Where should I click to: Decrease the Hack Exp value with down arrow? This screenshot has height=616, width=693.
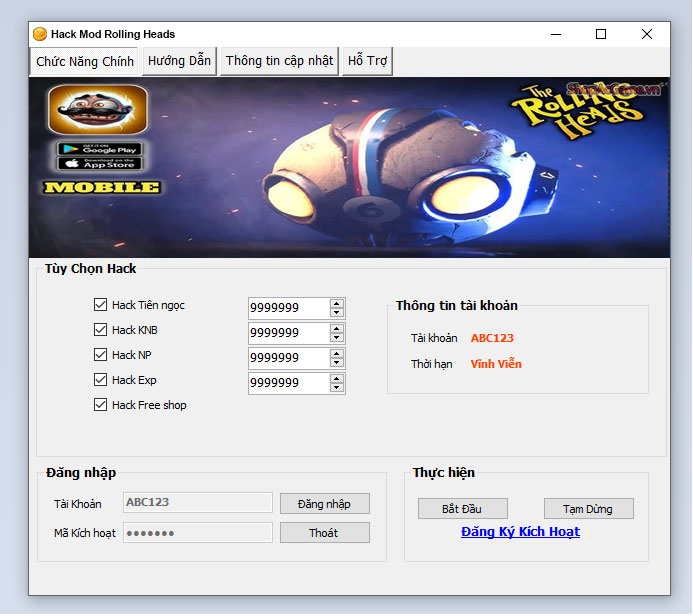pos(337,388)
